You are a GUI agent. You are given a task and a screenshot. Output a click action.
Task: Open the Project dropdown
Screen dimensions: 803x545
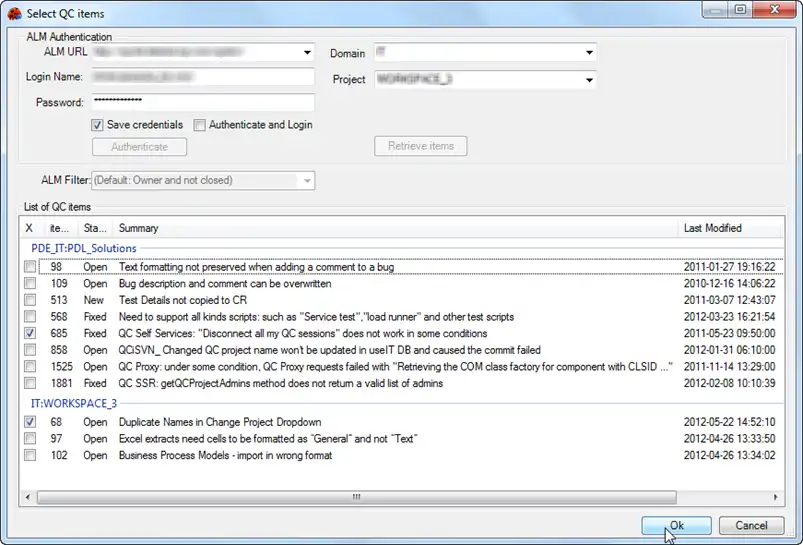(589, 80)
